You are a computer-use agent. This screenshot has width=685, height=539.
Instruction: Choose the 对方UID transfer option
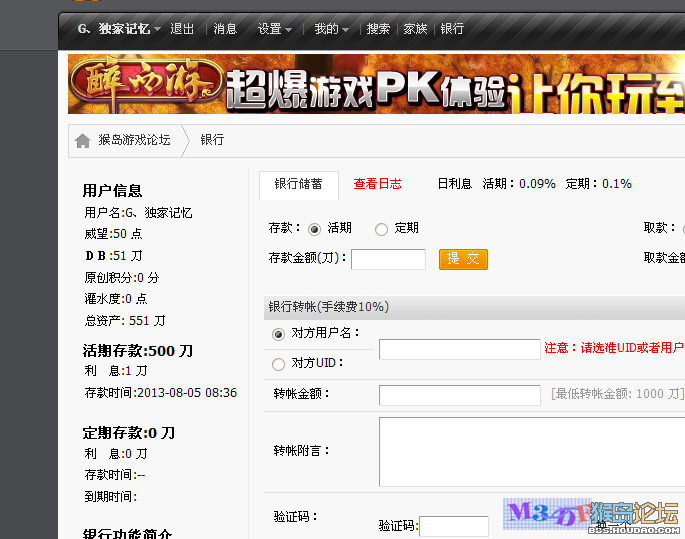[278, 364]
